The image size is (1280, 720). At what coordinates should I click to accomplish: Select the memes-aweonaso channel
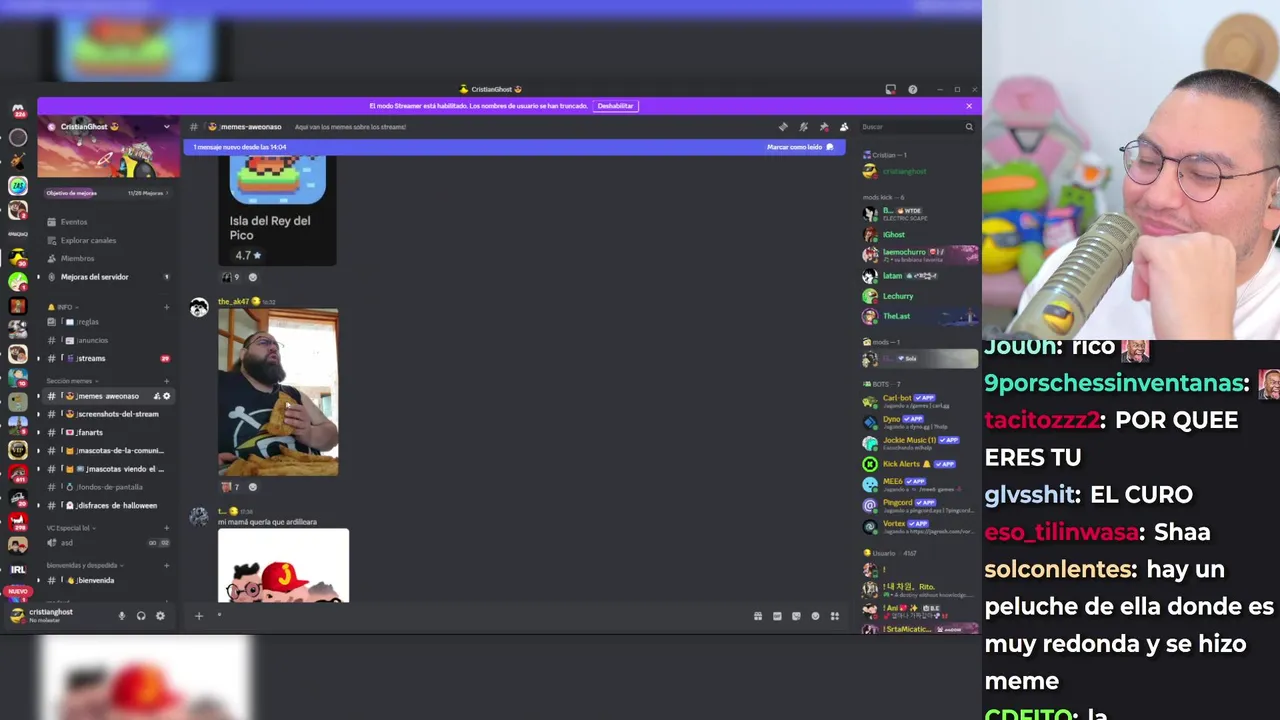(x=108, y=396)
